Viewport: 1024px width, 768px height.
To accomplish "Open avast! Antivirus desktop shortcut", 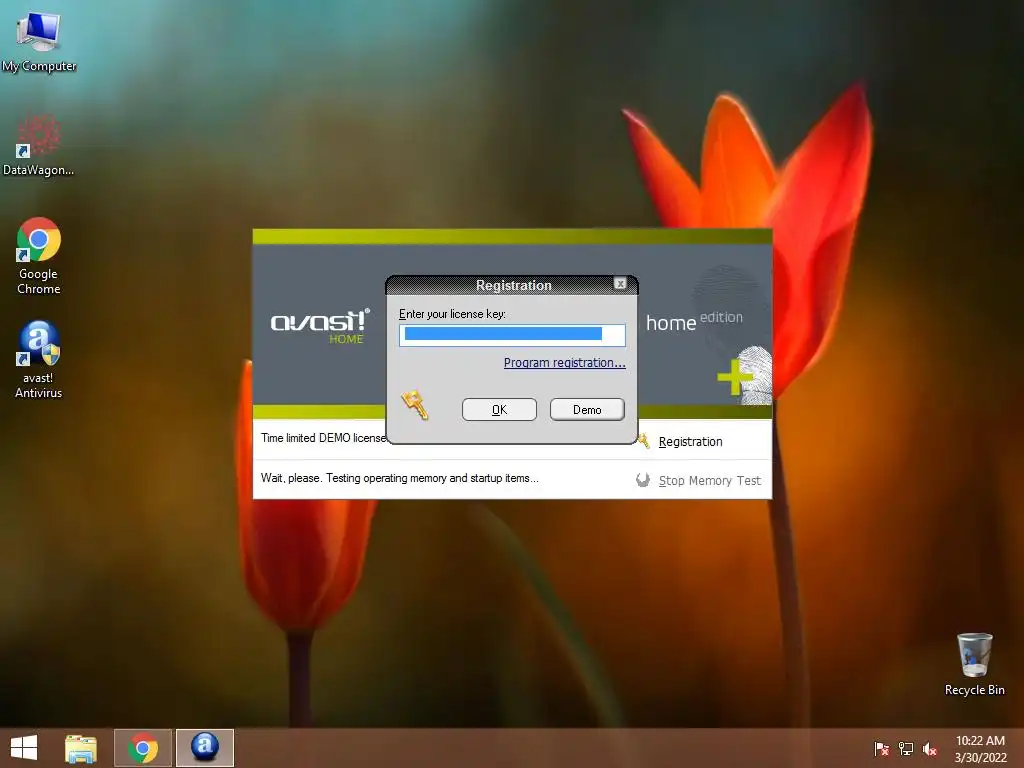I will click(x=39, y=360).
